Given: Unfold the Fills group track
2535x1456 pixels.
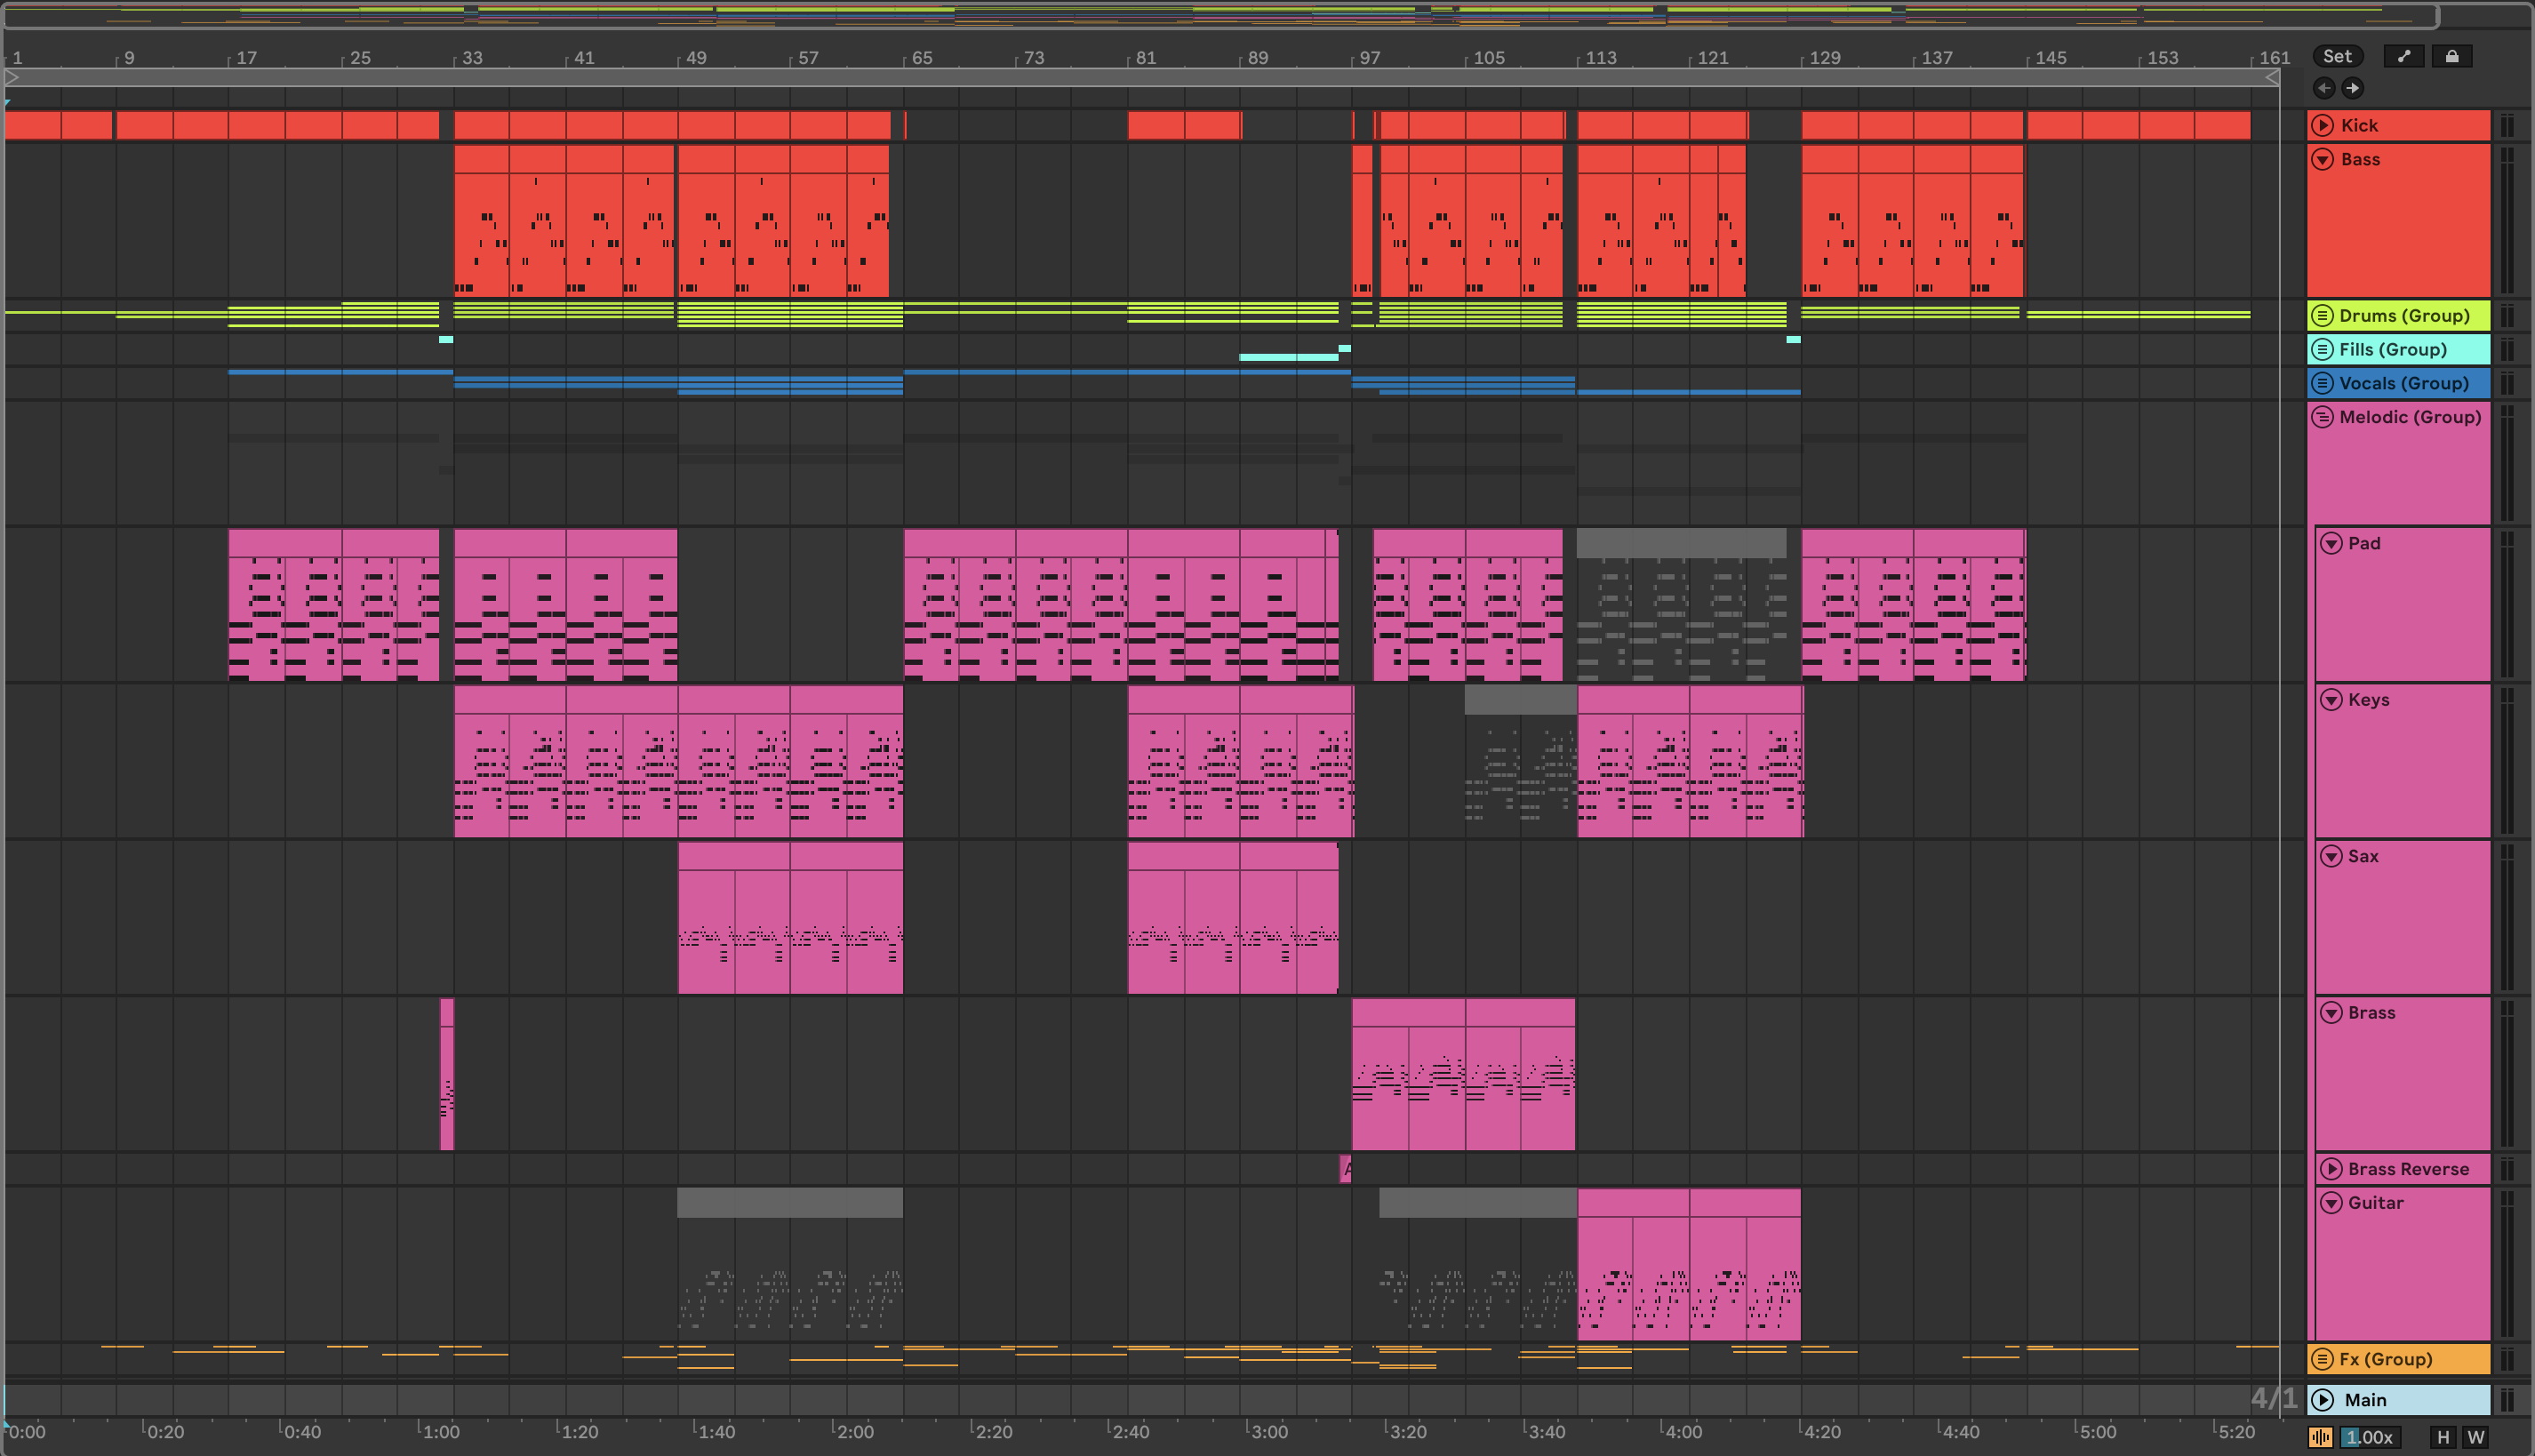Looking at the screenshot, I should click(2323, 350).
